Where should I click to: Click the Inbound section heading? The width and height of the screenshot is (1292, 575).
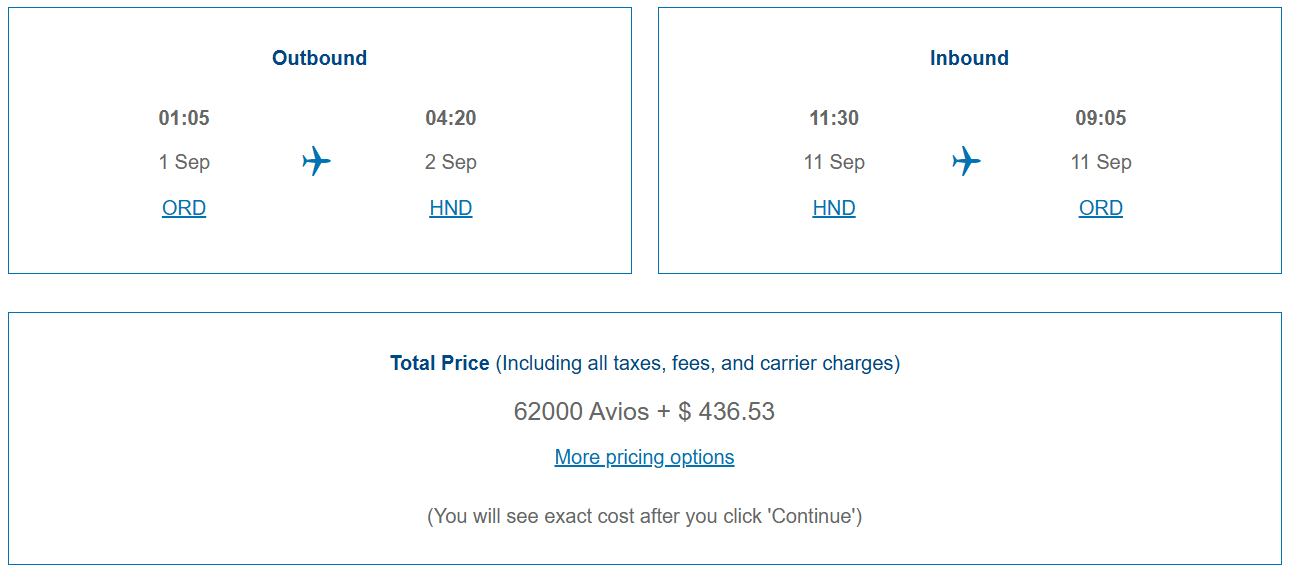coord(969,58)
